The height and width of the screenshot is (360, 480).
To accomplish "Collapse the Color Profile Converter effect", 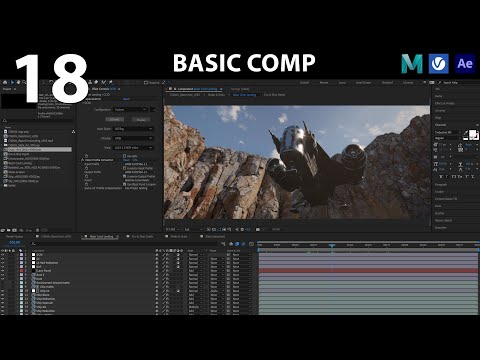I will click(82, 160).
